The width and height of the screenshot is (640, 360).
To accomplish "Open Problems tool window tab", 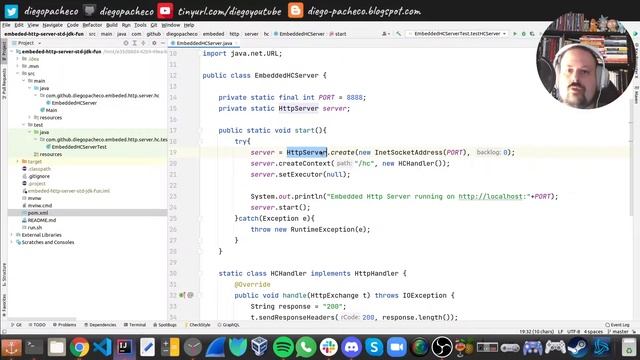I will tap(64, 325).
